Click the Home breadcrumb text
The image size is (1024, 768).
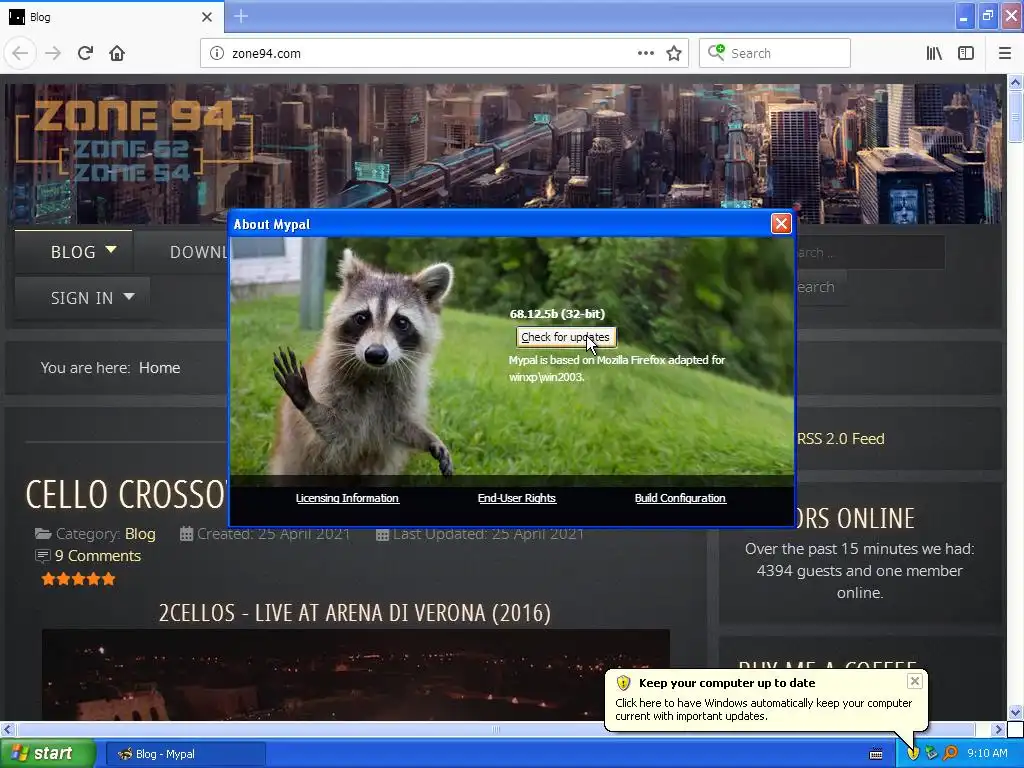click(x=159, y=368)
